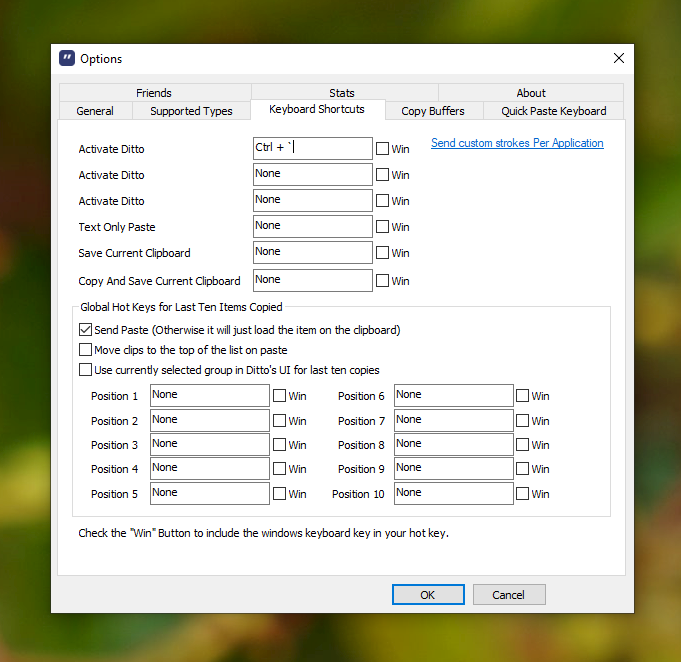This screenshot has height=662, width=681.
Task: Activate the Position 10 hotkey field
Action: click(x=454, y=493)
